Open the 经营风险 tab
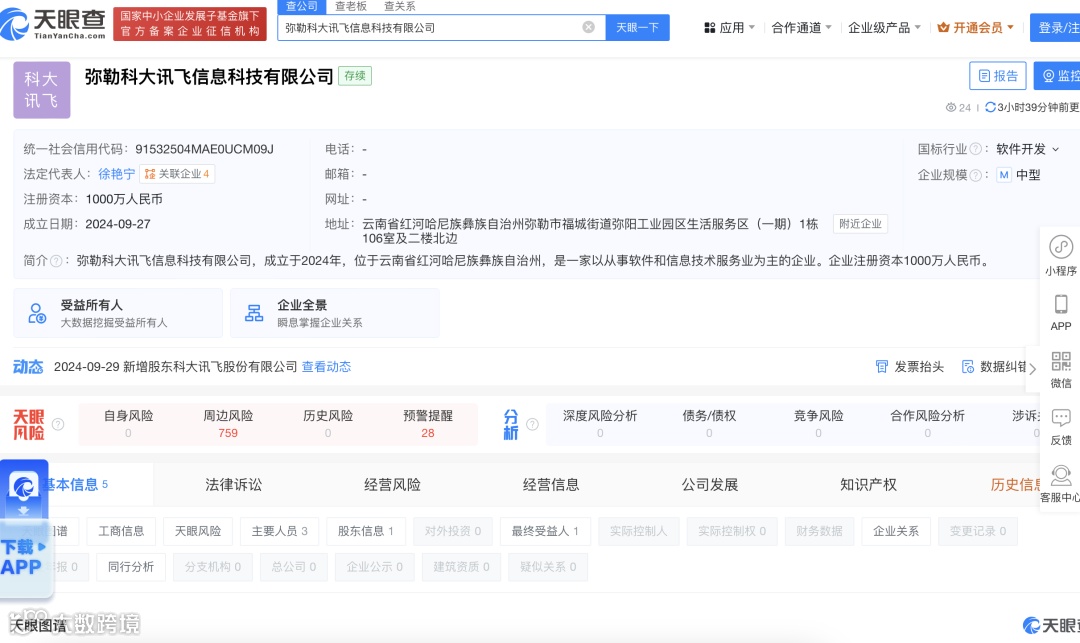 tap(392, 485)
